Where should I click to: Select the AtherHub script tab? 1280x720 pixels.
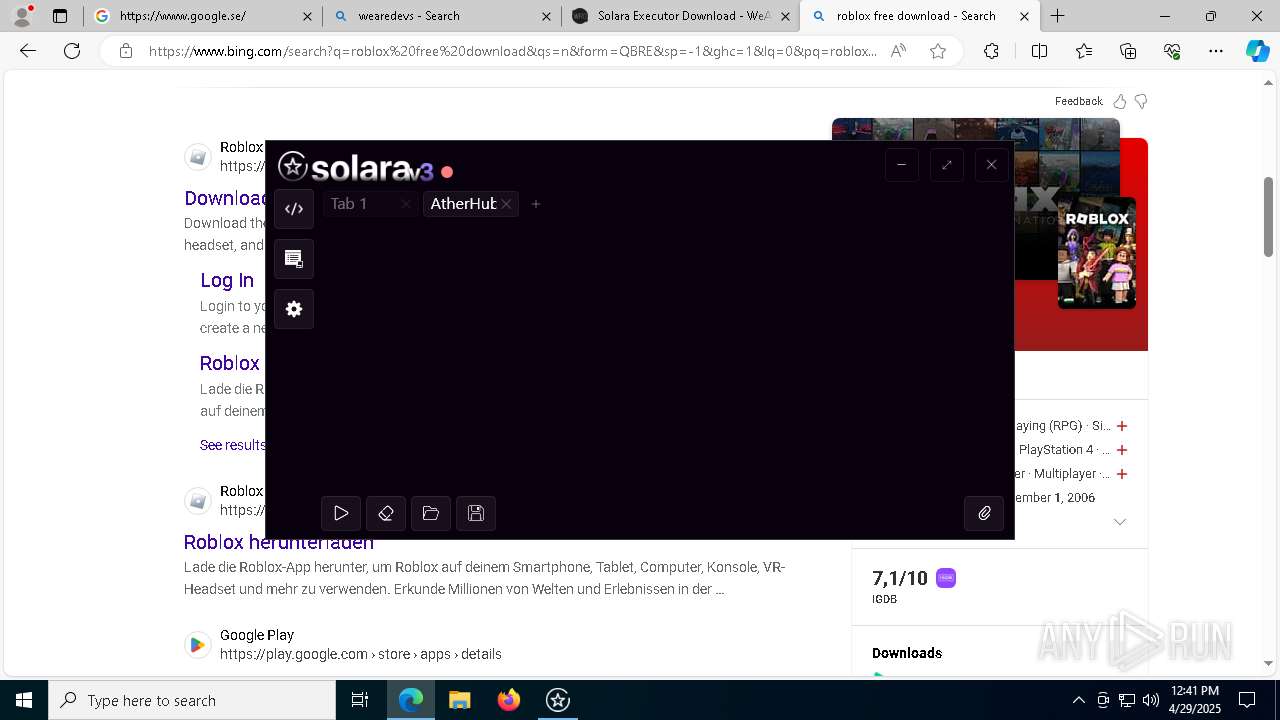(x=463, y=204)
